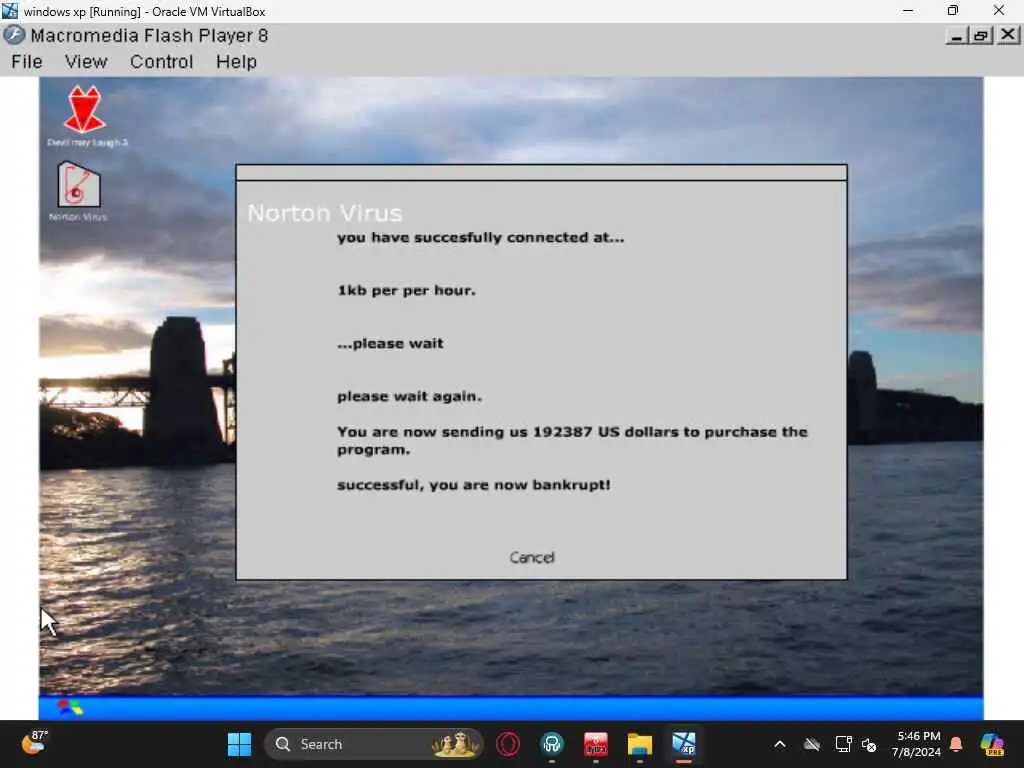Open the Norton Virus desktop icon

[x=78, y=191]
